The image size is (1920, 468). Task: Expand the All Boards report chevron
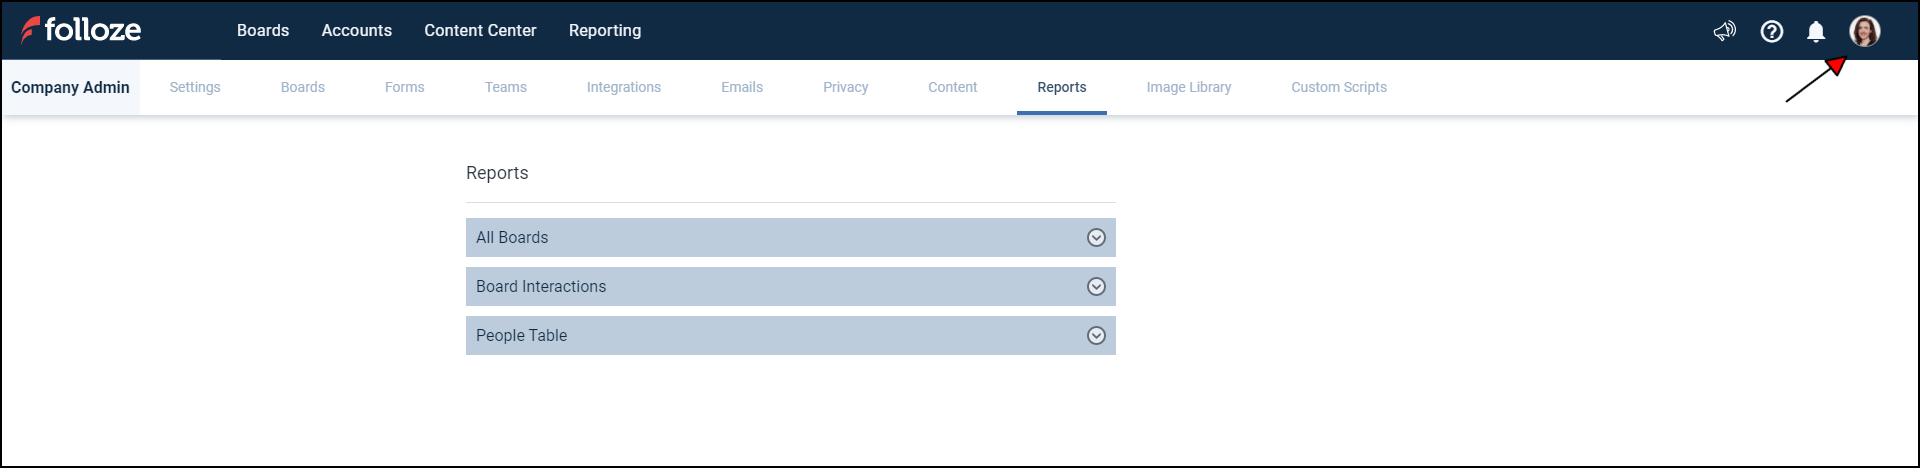coord(1096,238)
